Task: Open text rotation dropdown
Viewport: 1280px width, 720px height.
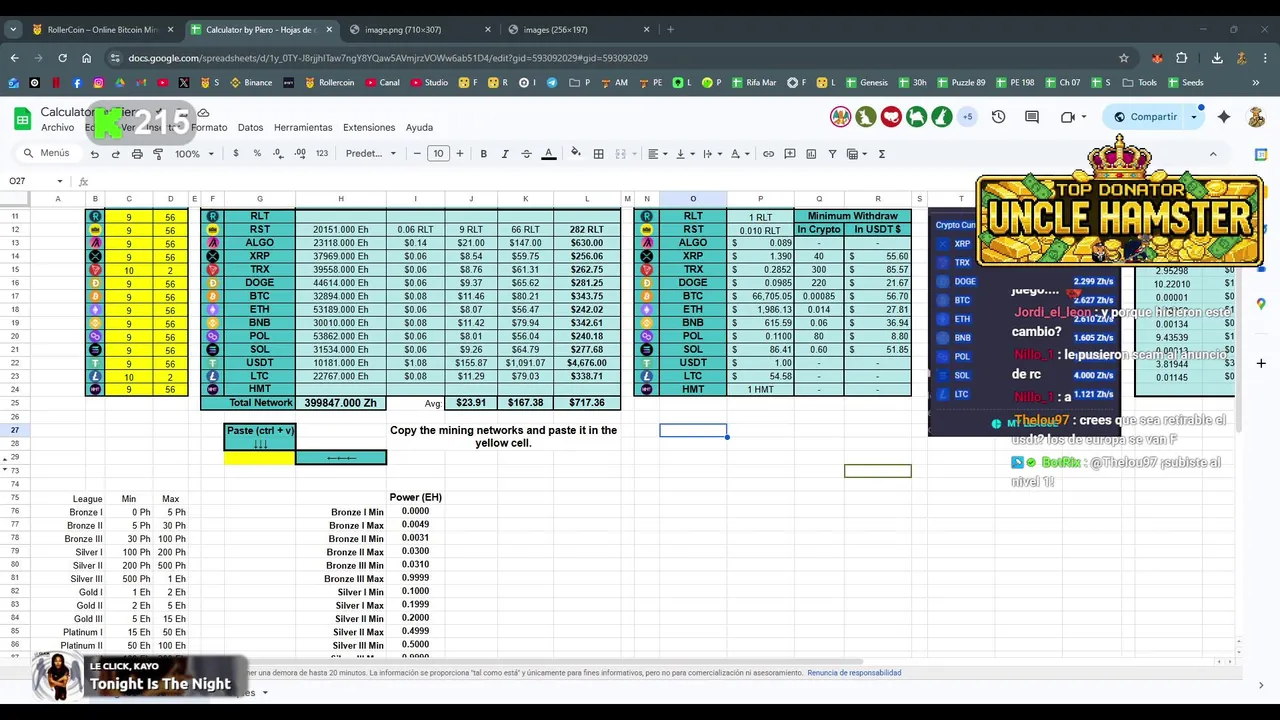Action: click(739, 154)
